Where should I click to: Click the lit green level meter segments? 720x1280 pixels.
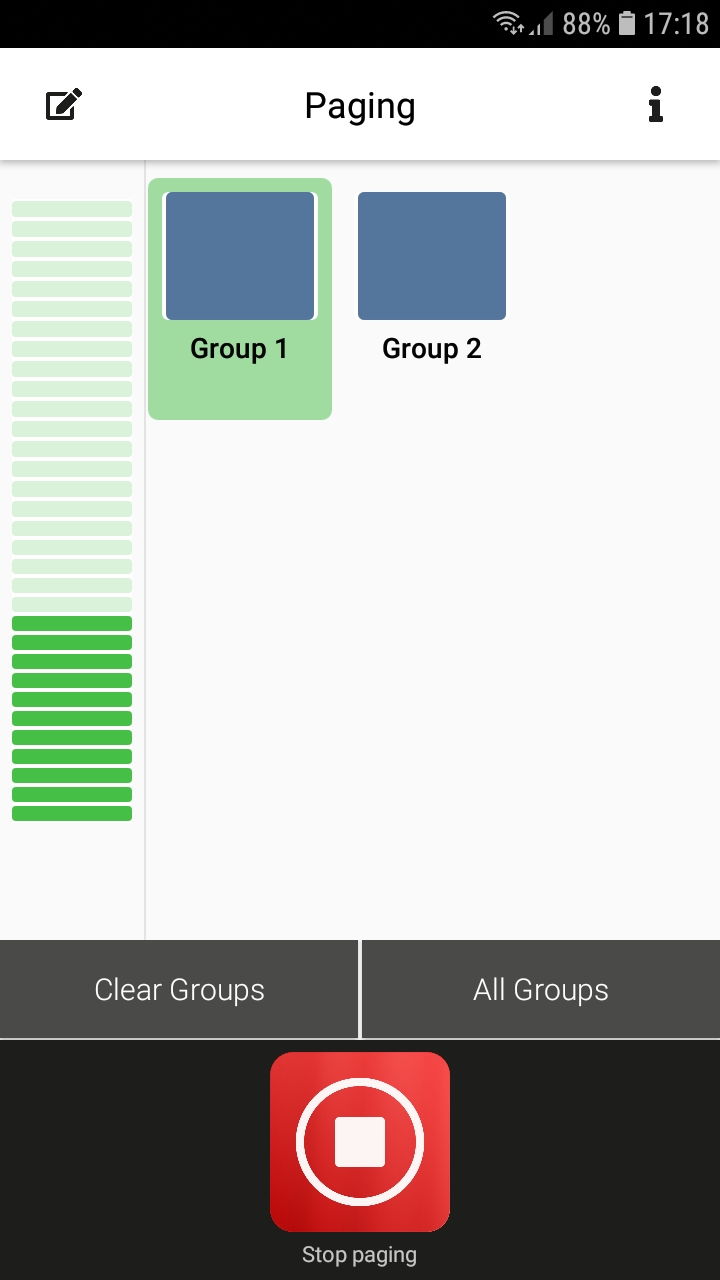pyautogui.click(x=72, y=718)
